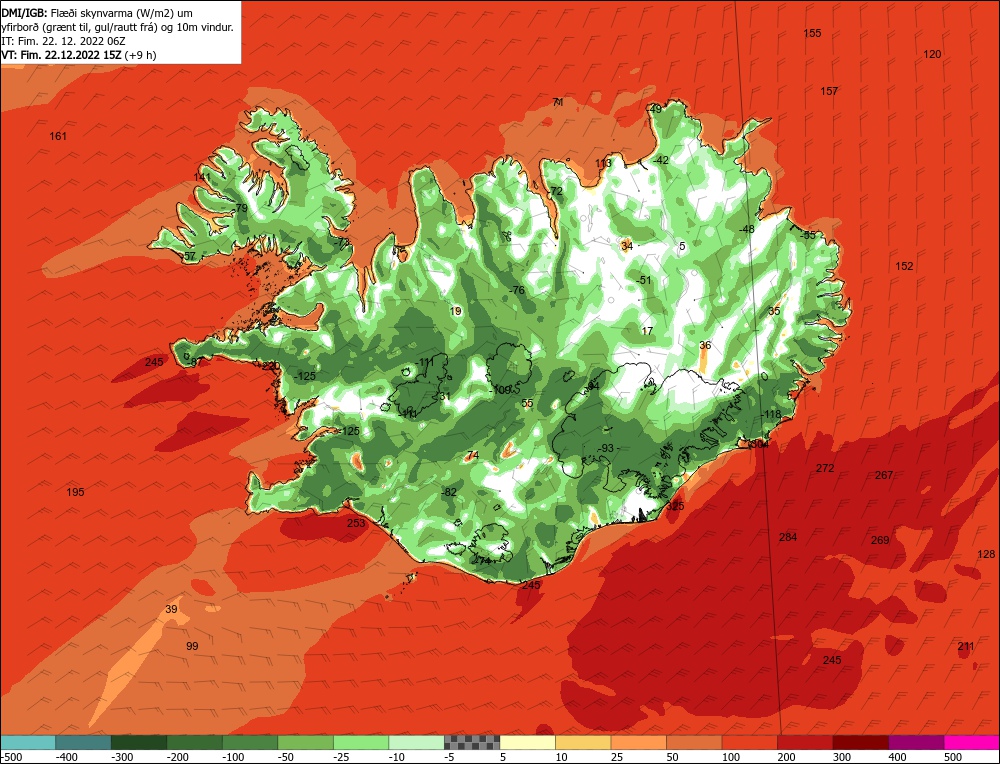
Task: Click the value 128 at the right edge
Action: click(x=986, y=554)
